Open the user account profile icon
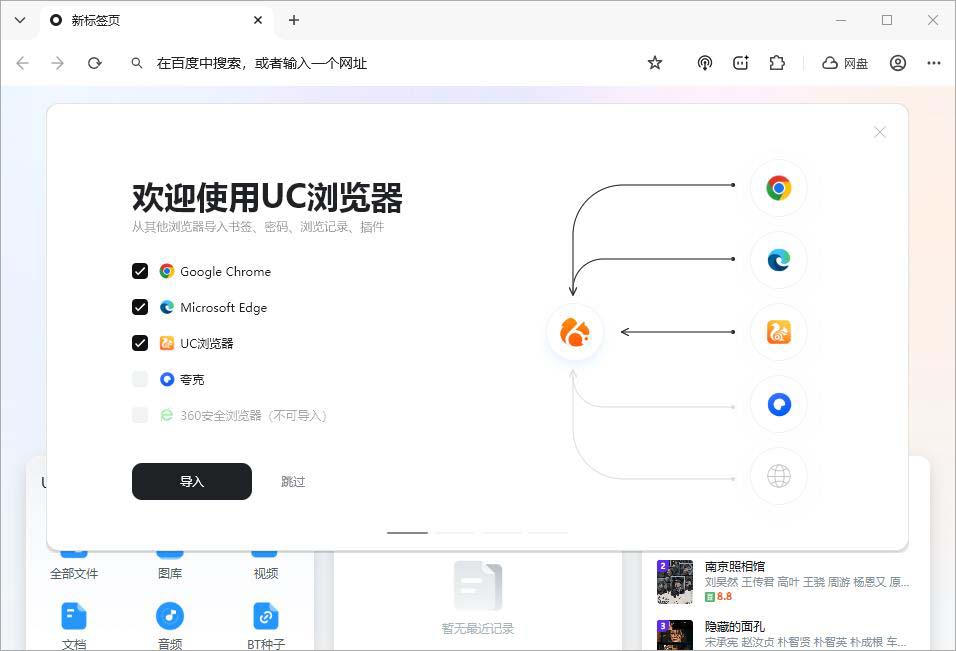Viewport: 956px width, 651px height. coord(897,63)
